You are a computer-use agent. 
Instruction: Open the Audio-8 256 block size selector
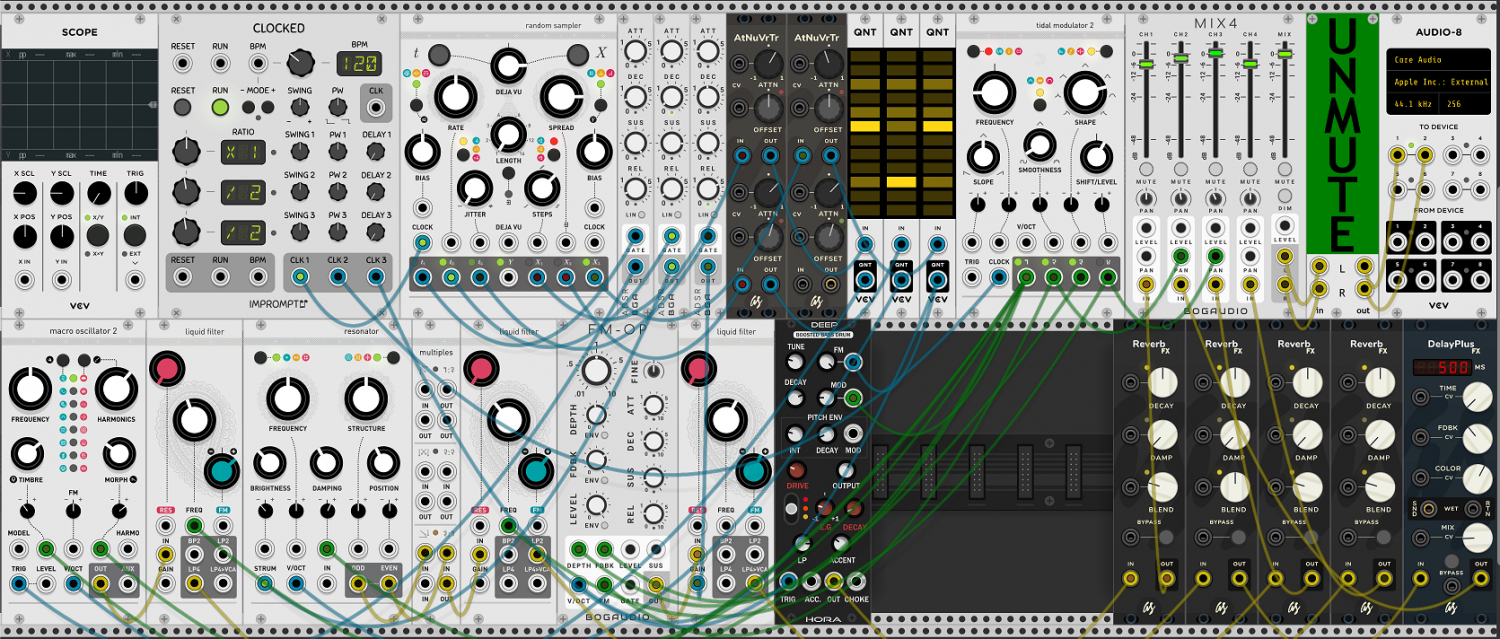coord(1463,103)
